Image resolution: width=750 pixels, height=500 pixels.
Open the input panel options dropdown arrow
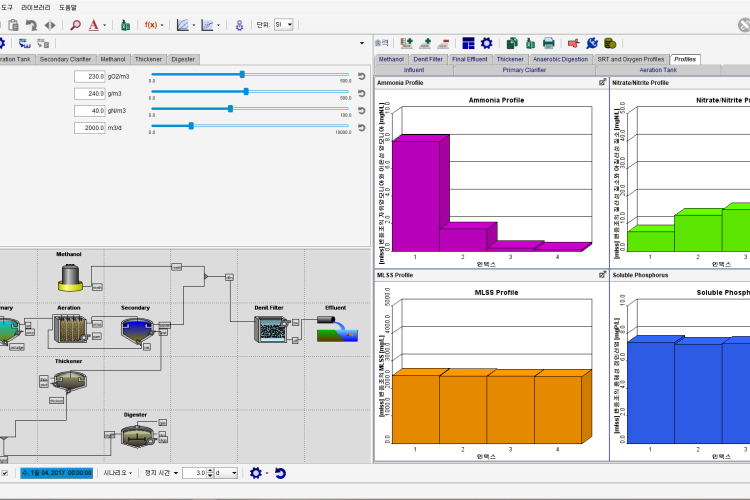pyautogui.click(x=362, y=44)
